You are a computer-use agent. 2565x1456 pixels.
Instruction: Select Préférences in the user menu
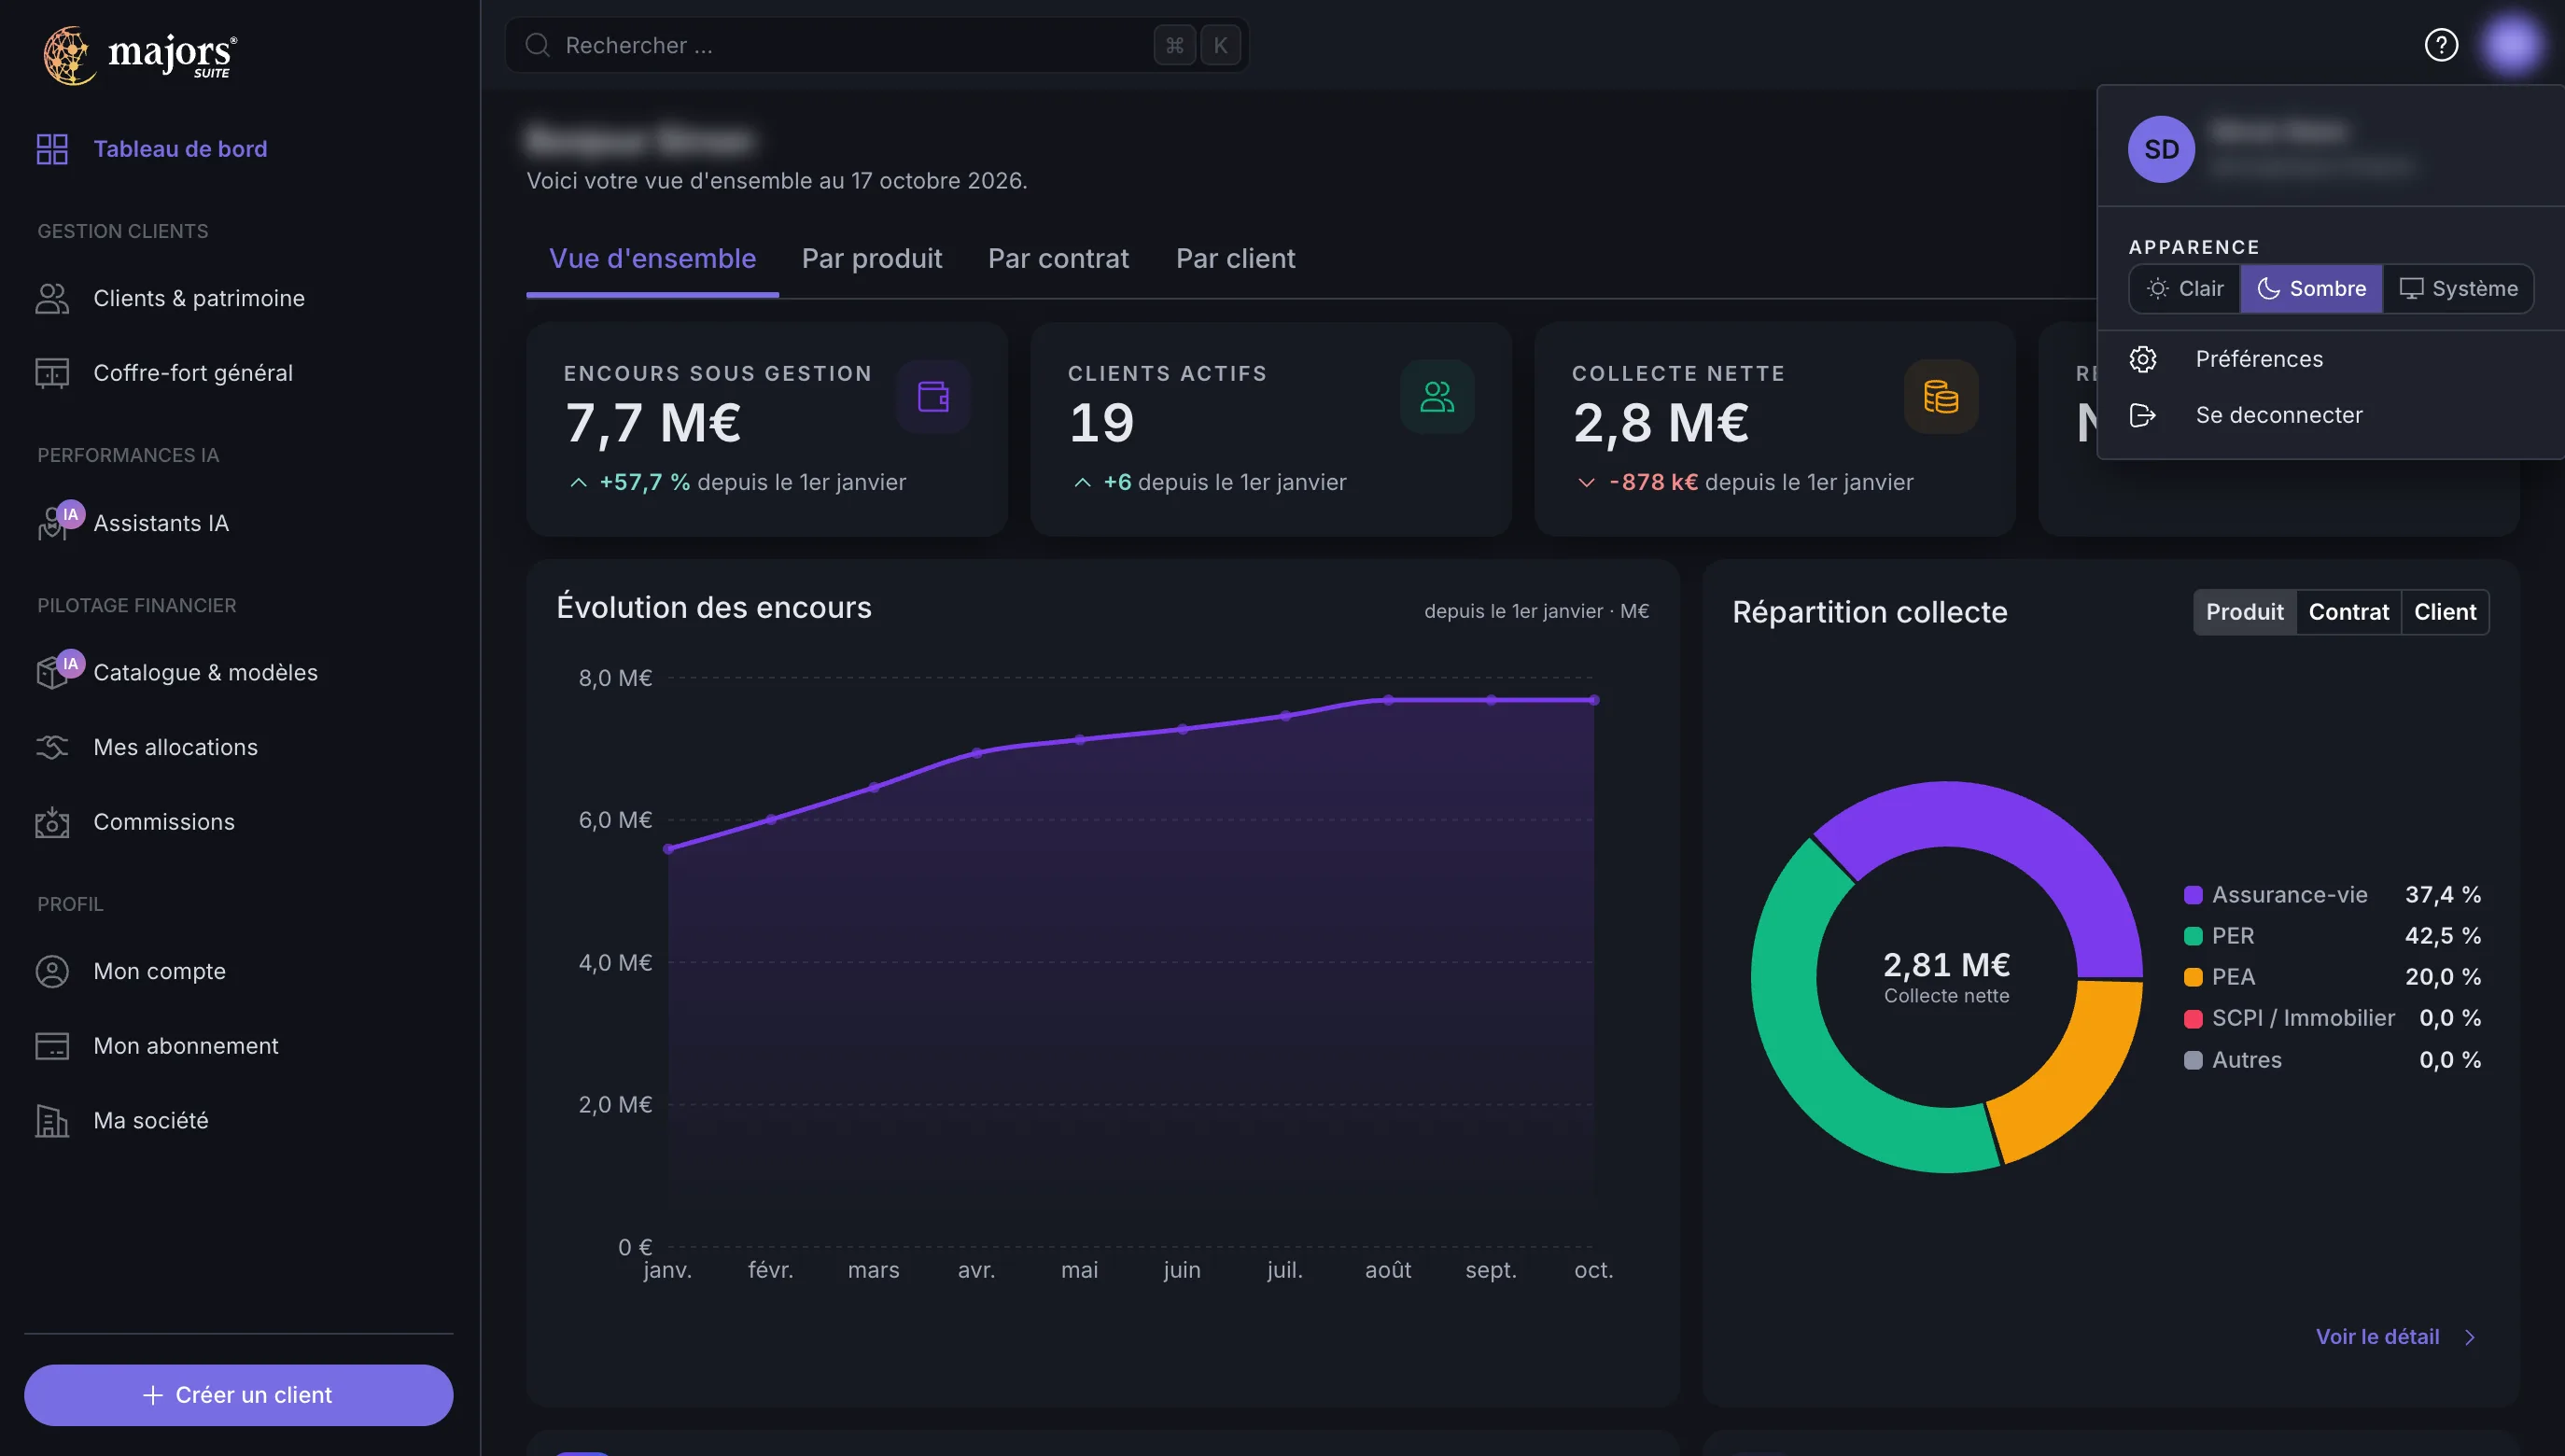tap(2331, 359)
